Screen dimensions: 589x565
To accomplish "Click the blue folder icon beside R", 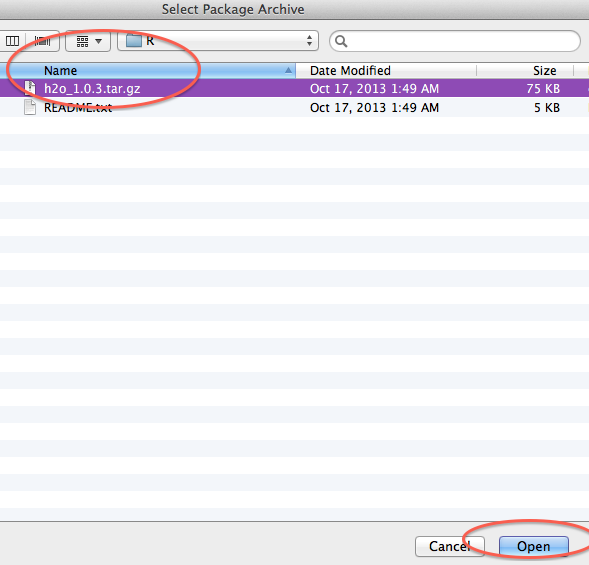I will click(133, 41).
